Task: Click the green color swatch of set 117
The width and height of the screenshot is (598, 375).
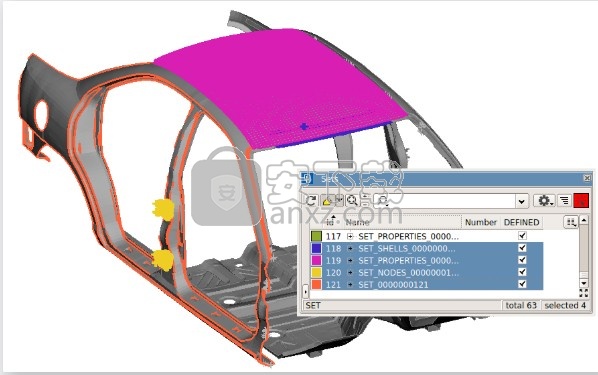Action: (316, 236)
